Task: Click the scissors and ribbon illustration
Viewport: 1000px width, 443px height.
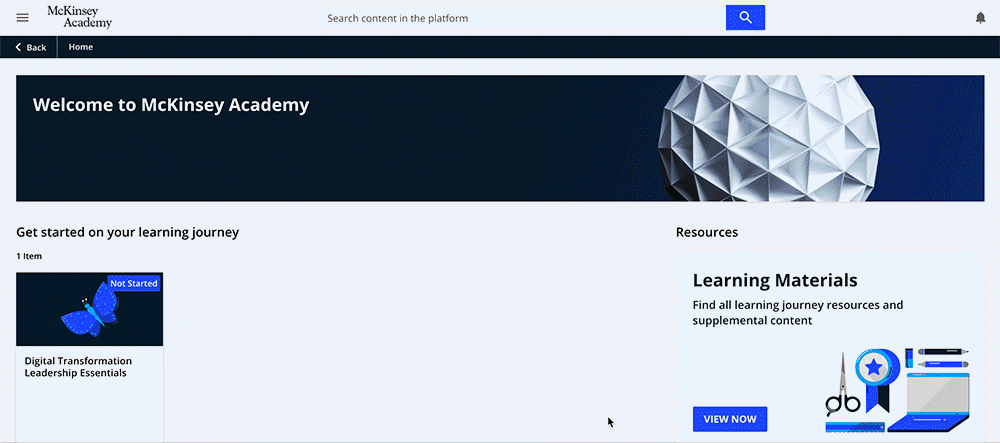Action: [x=858, y=385]
